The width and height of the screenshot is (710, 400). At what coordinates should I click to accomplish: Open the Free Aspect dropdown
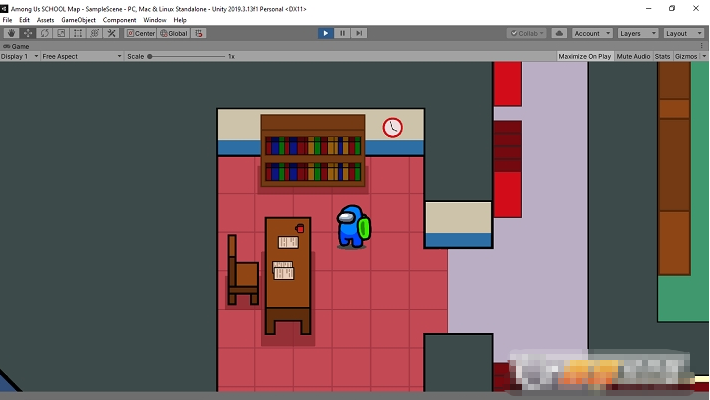80,56
